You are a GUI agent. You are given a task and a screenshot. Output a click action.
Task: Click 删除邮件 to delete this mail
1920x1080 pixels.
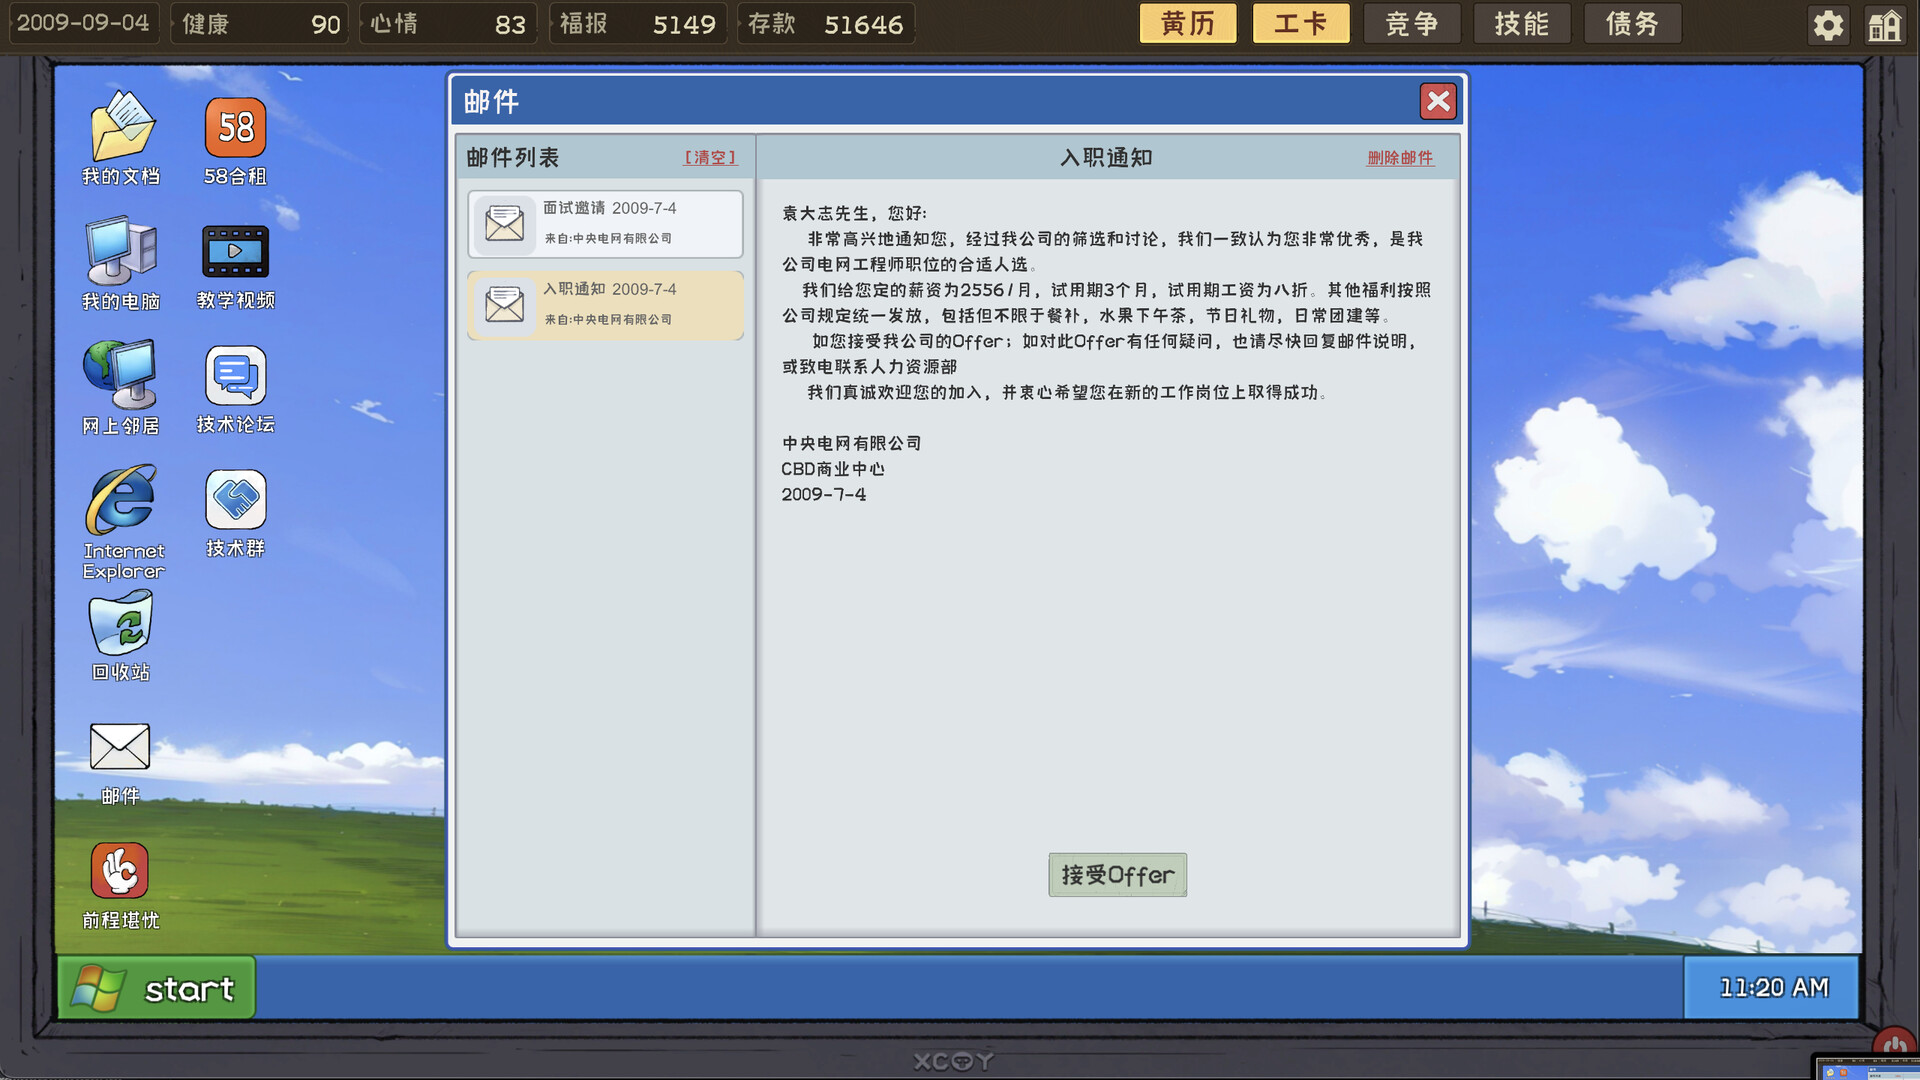click(x=1400, y=157)
